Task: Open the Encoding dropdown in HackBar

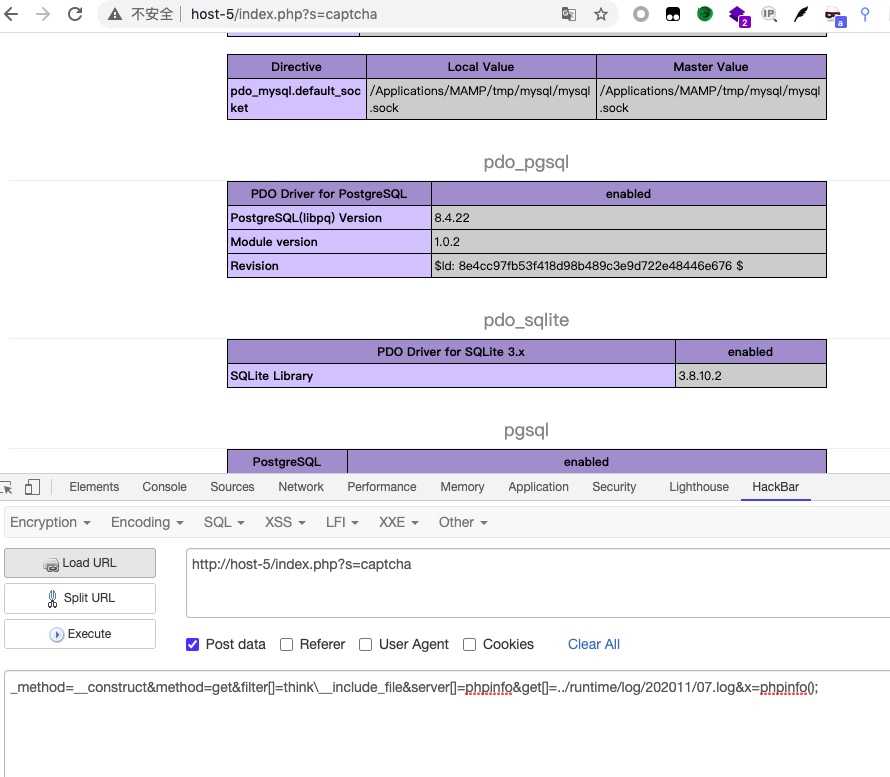Action: pyautogui.click(x=147, y=522)
